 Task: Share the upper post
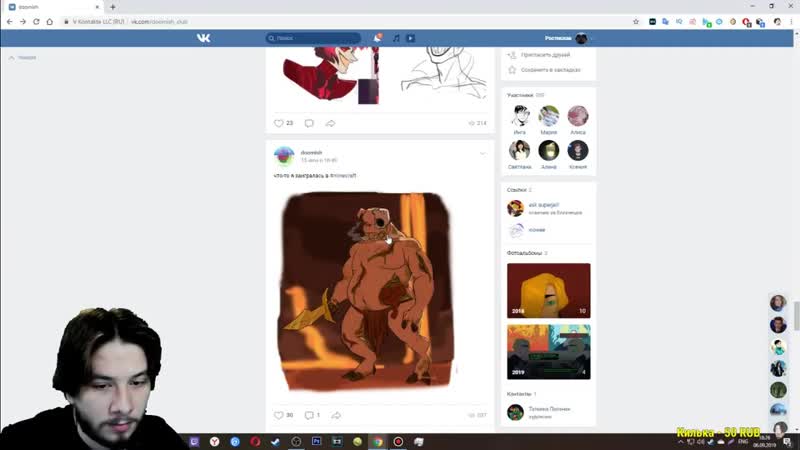tap(331, 123)
